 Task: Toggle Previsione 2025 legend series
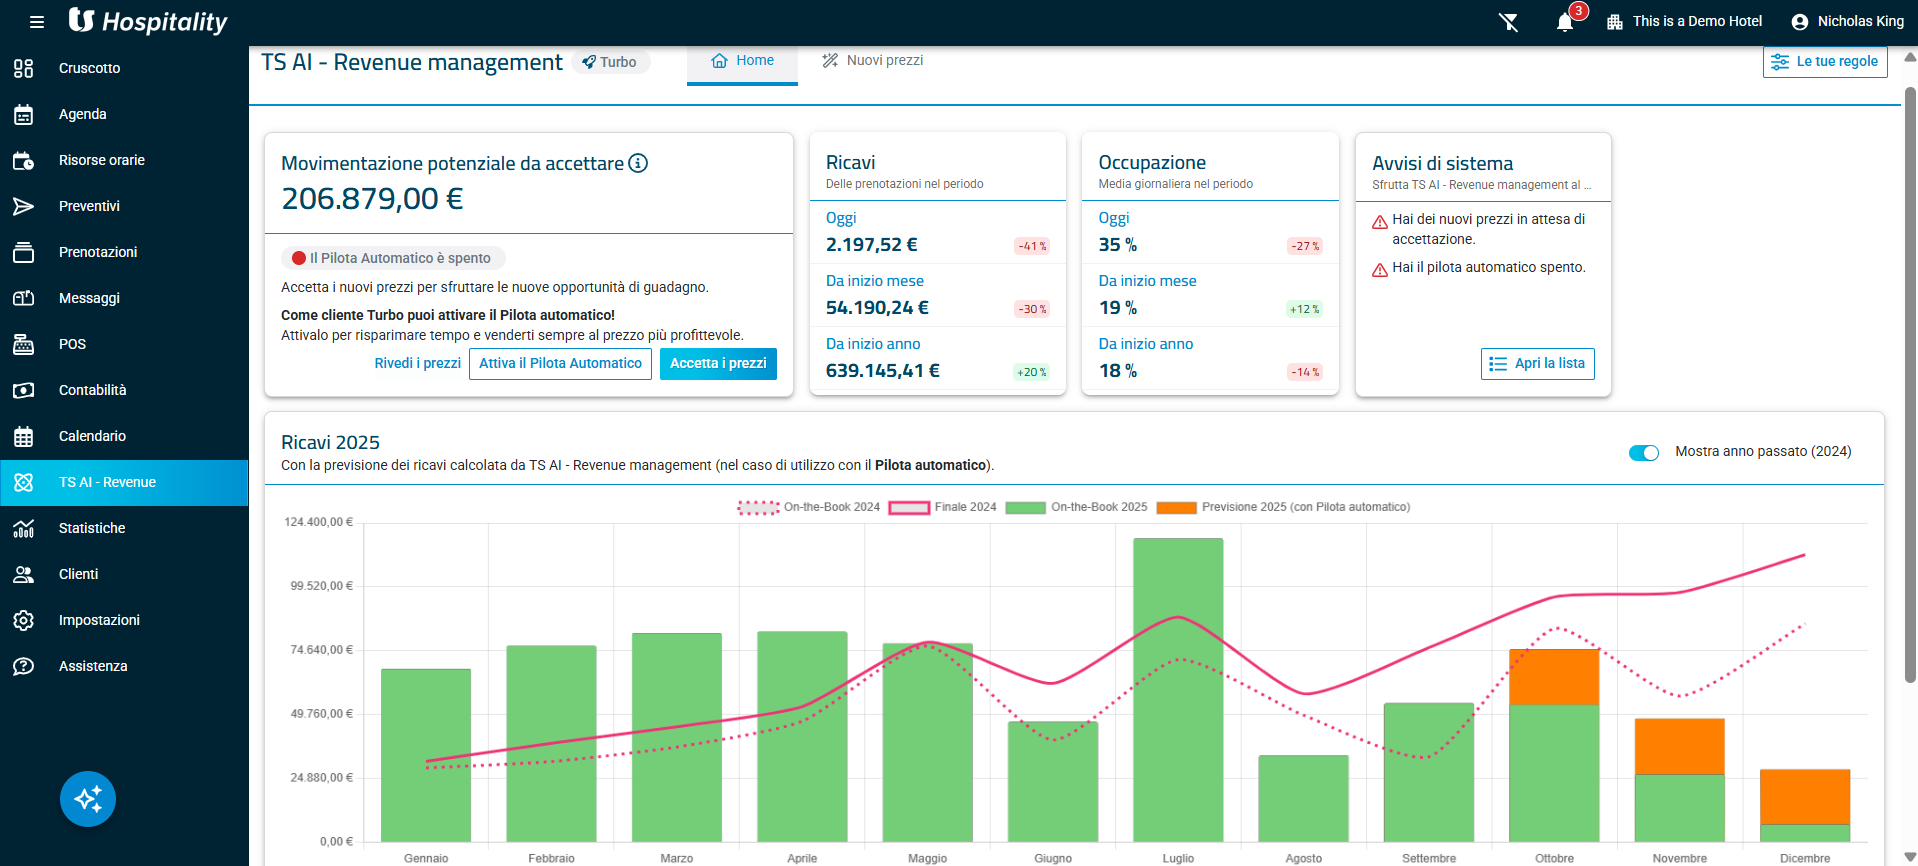tap(1283, 507)
